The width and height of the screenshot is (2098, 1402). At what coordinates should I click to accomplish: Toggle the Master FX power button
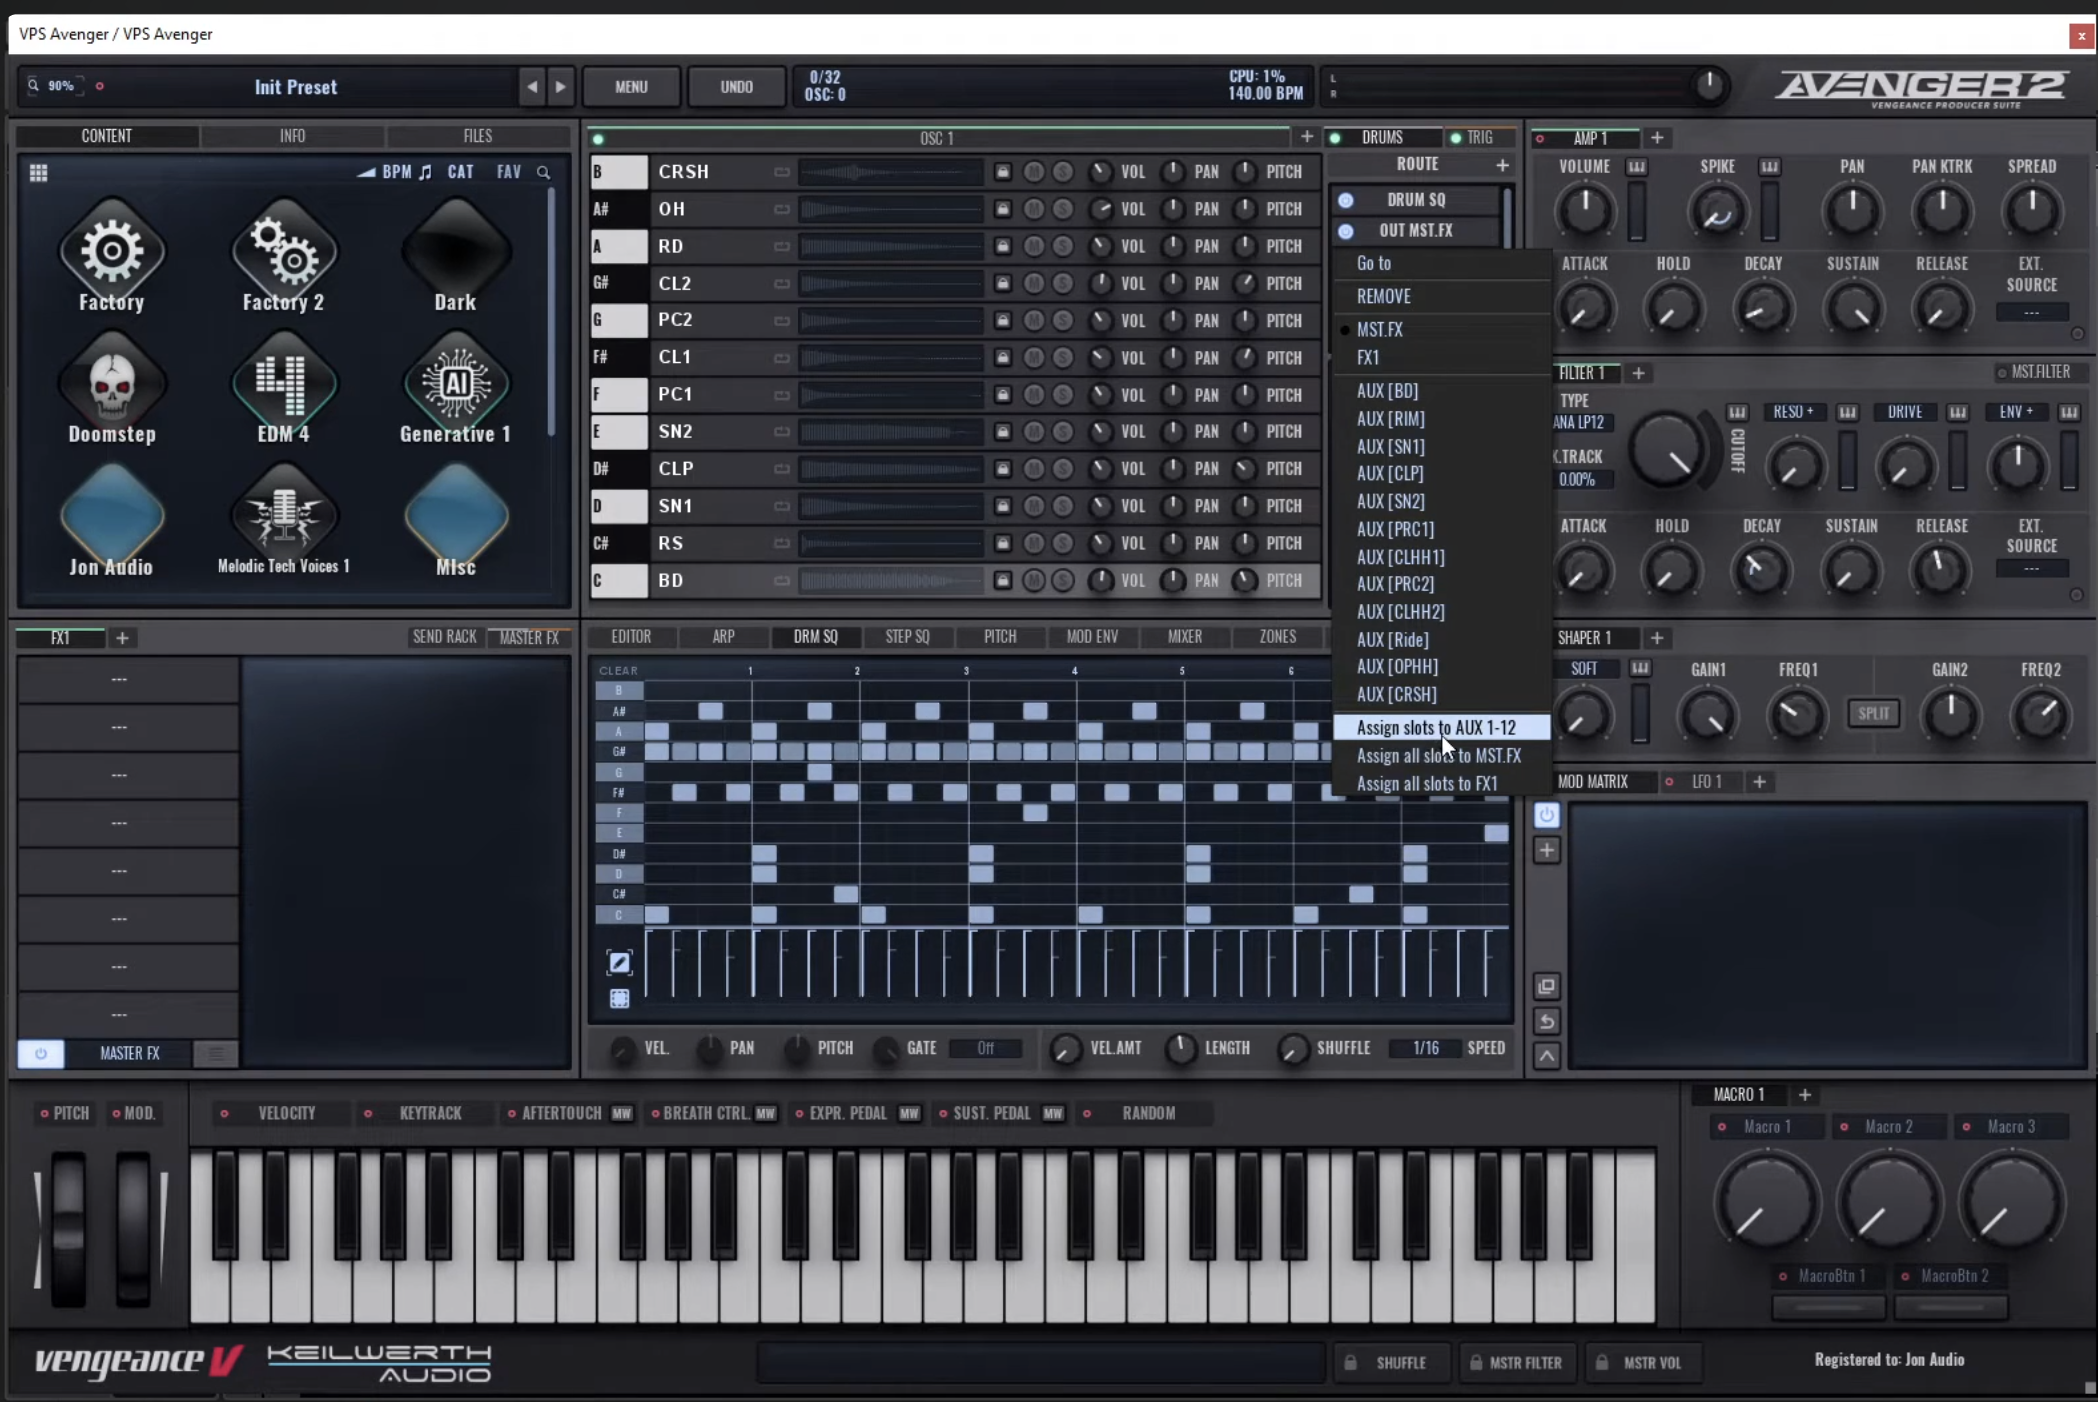[x=40, y=1053]
